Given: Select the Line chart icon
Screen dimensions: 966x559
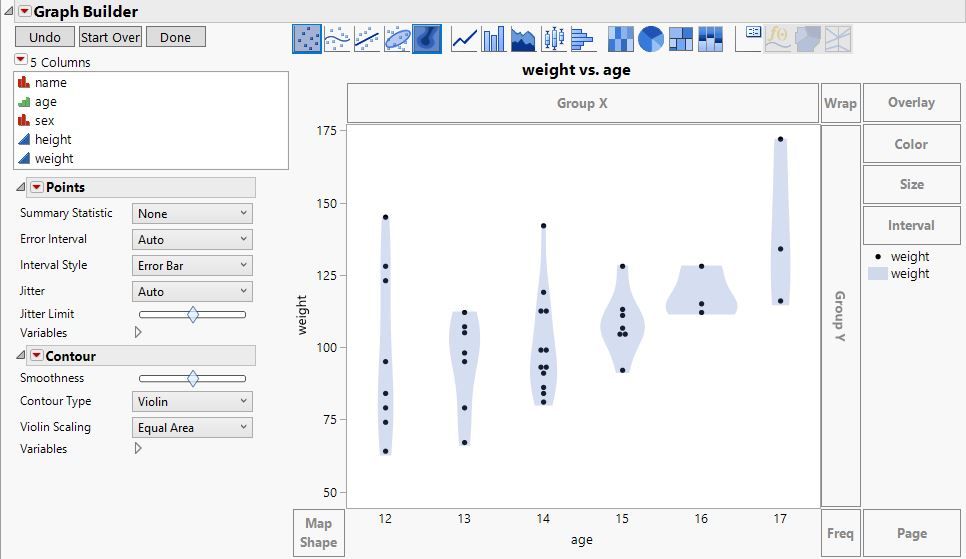Looking at the screenshot, I should 464,39.
